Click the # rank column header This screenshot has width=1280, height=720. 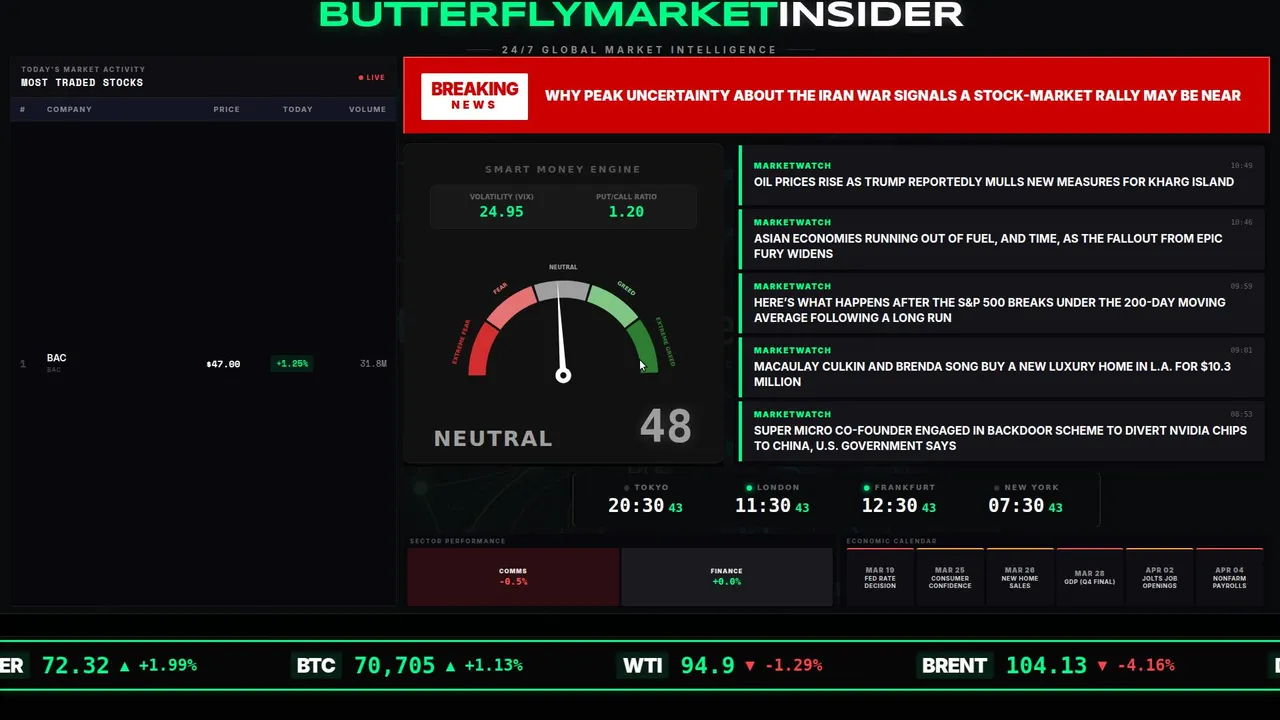click(22, 109)
